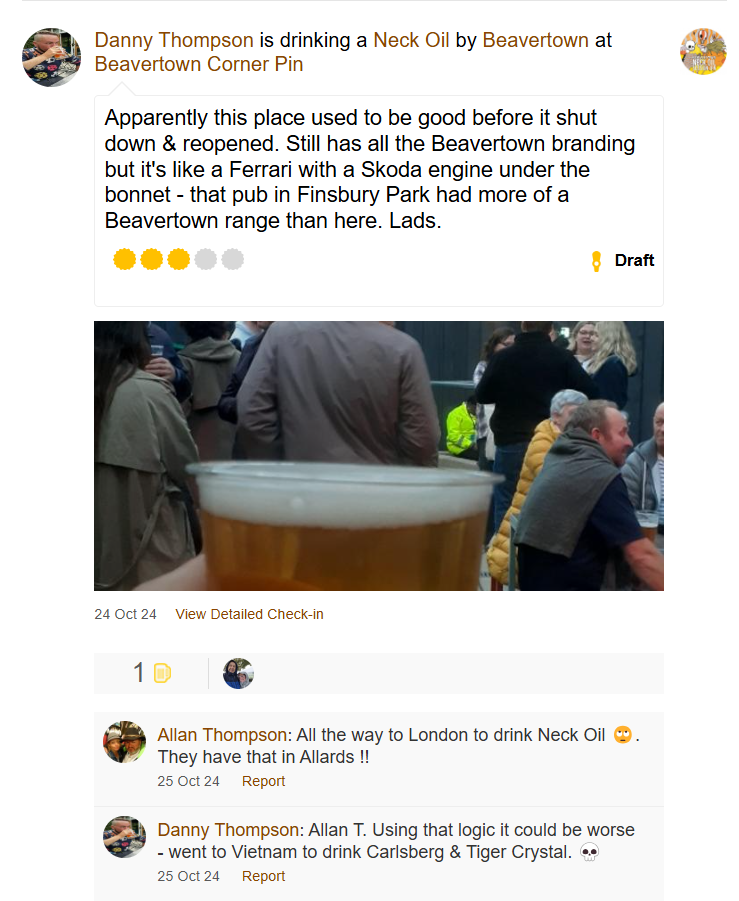Viewport: 739px width, 901px height.
Task: Open the Allan Thompson commenter name link
Action: (221, 735)
